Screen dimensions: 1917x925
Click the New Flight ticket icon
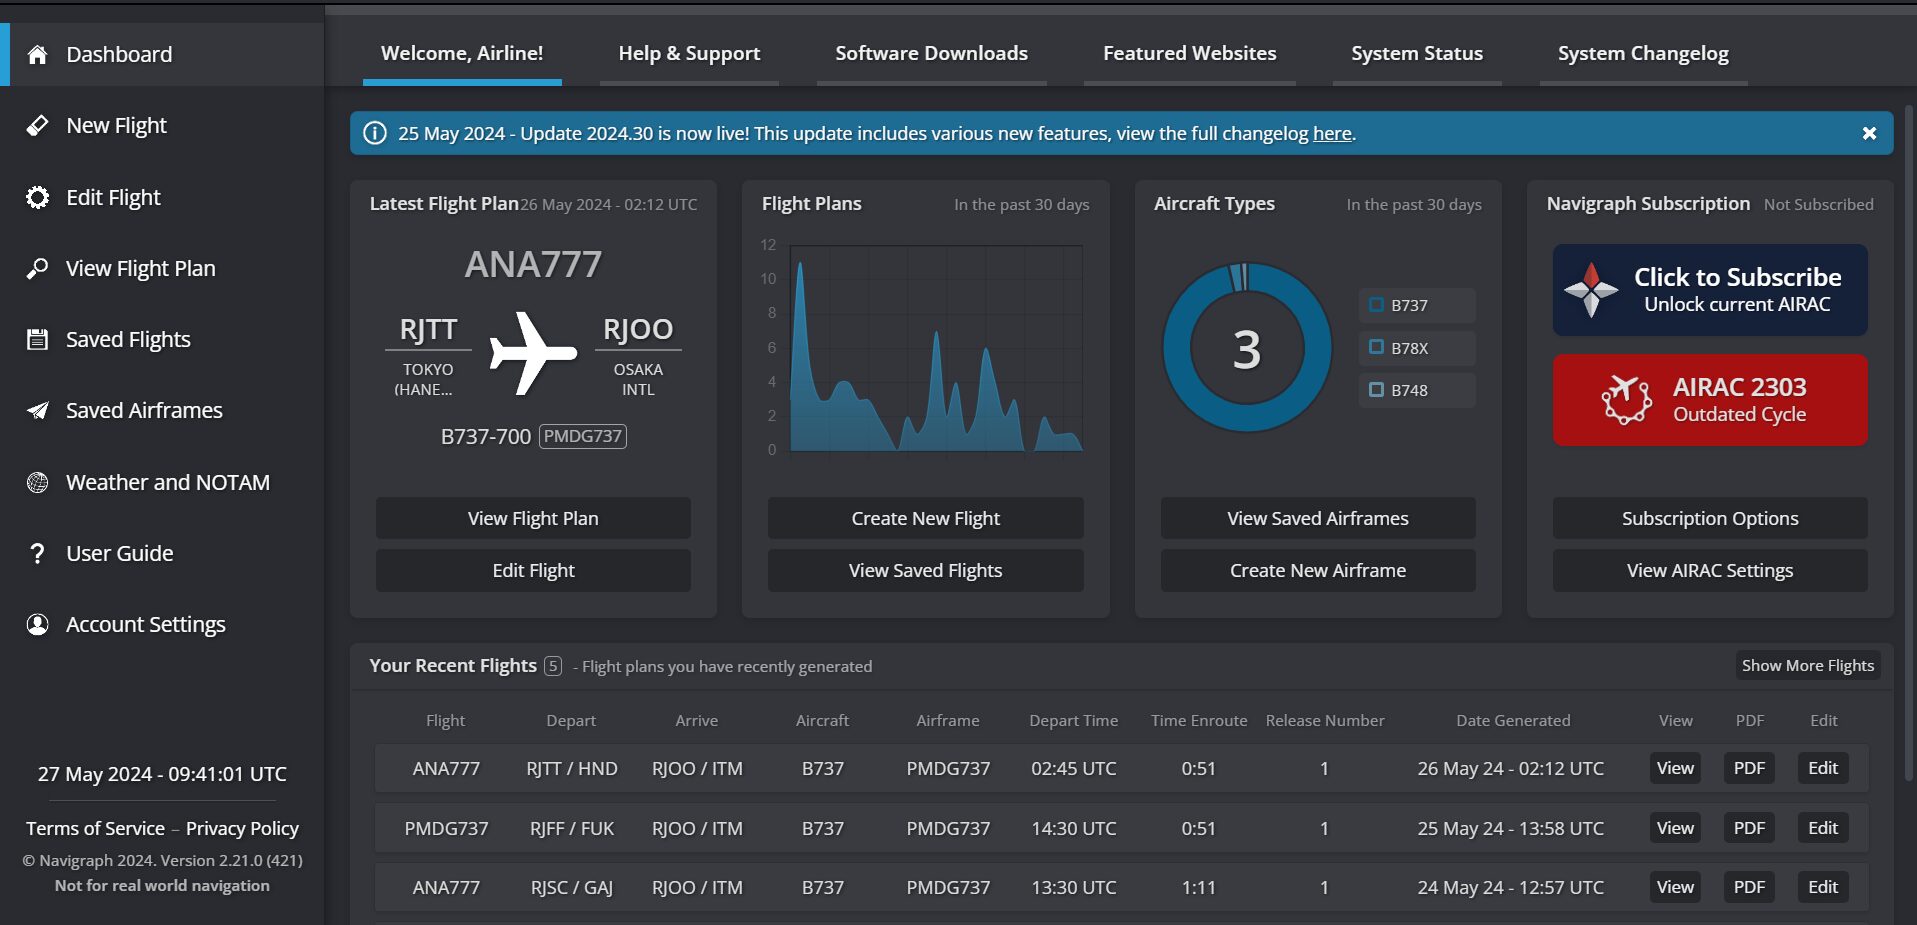pyautogui.click(x=37, y=126)
